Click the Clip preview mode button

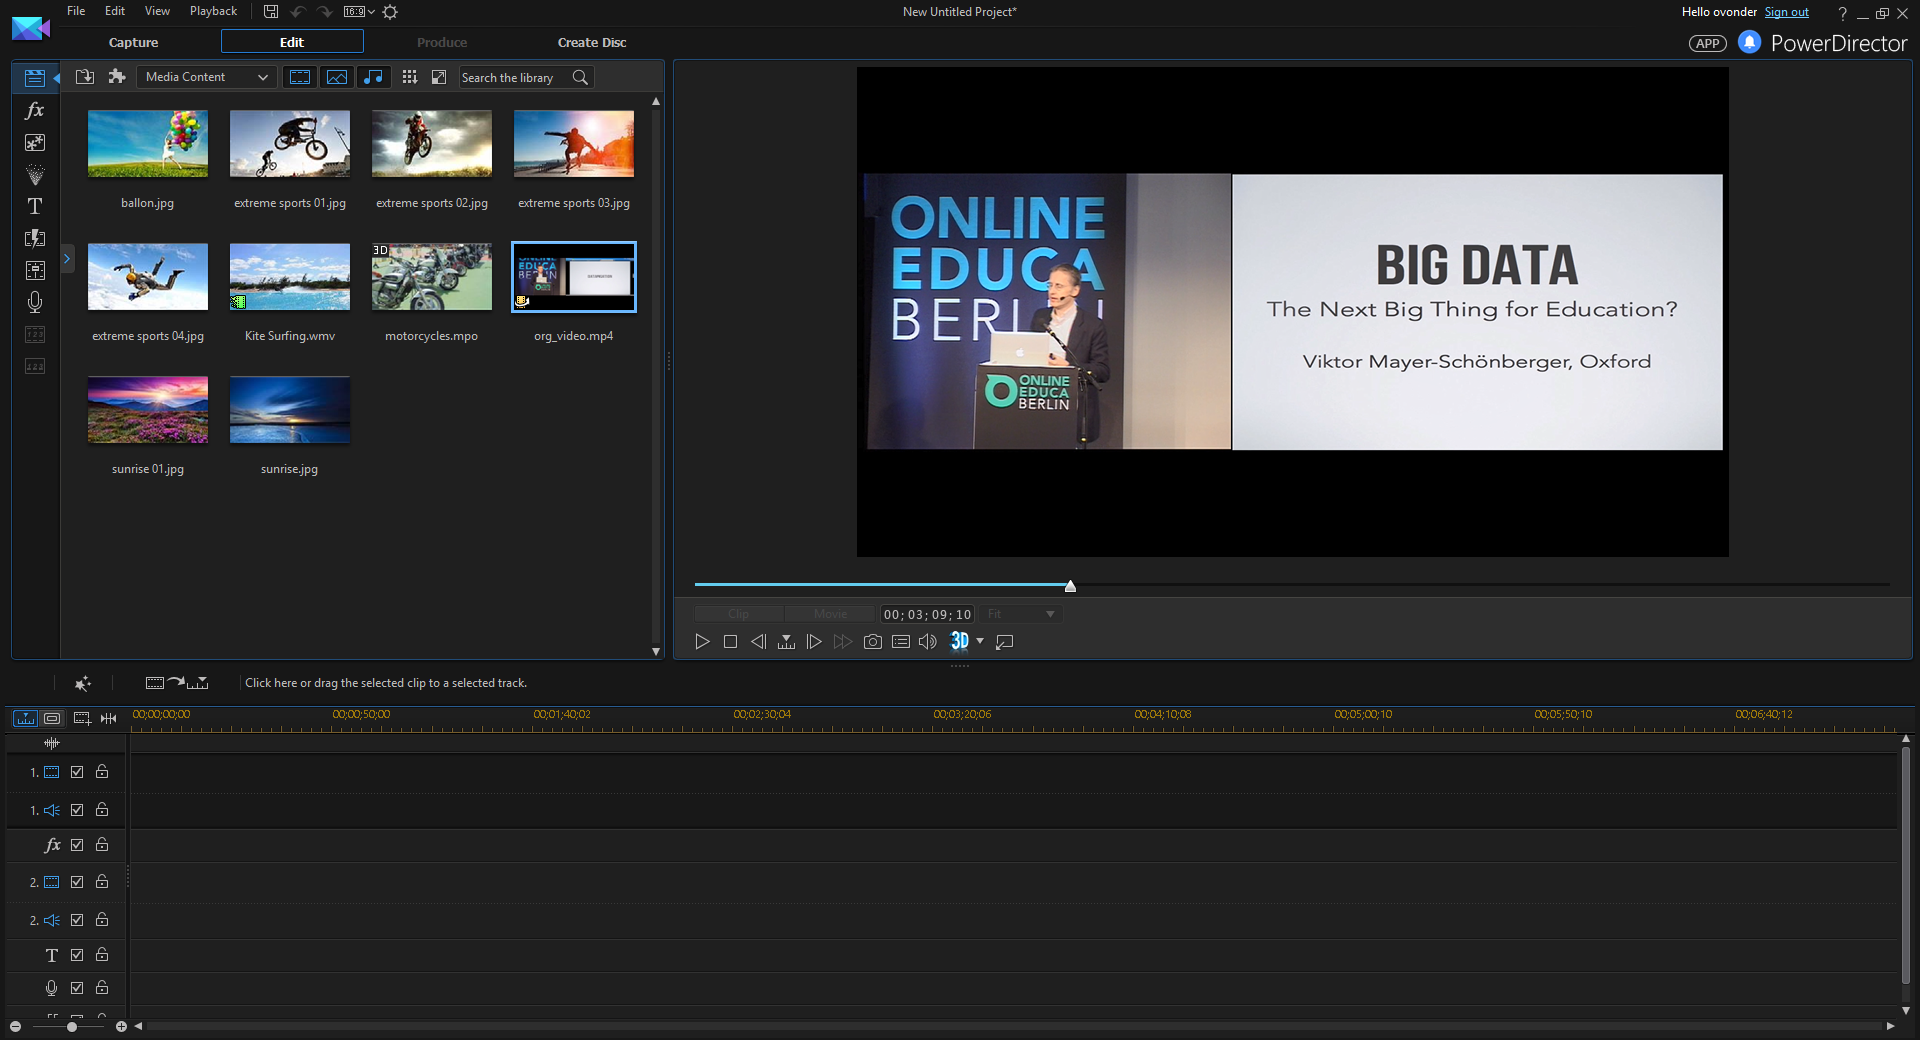point(739,614)
